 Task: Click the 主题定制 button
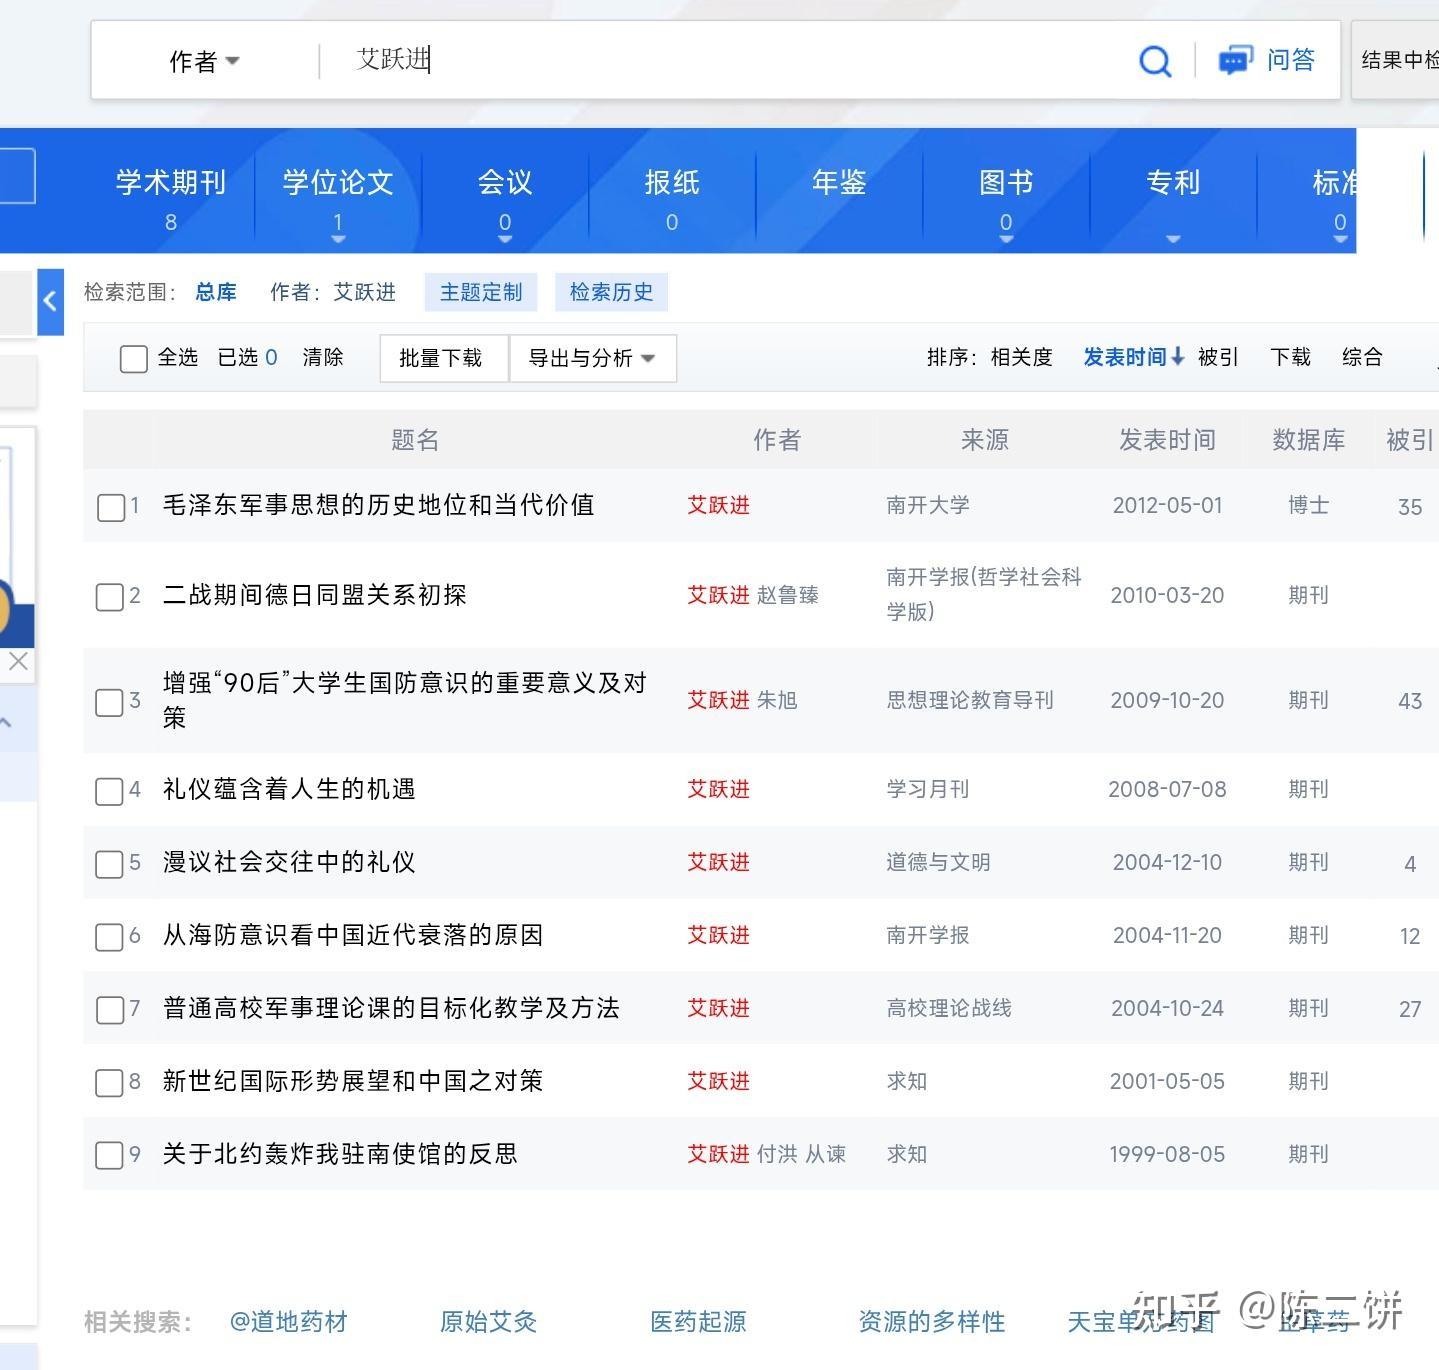481,292
